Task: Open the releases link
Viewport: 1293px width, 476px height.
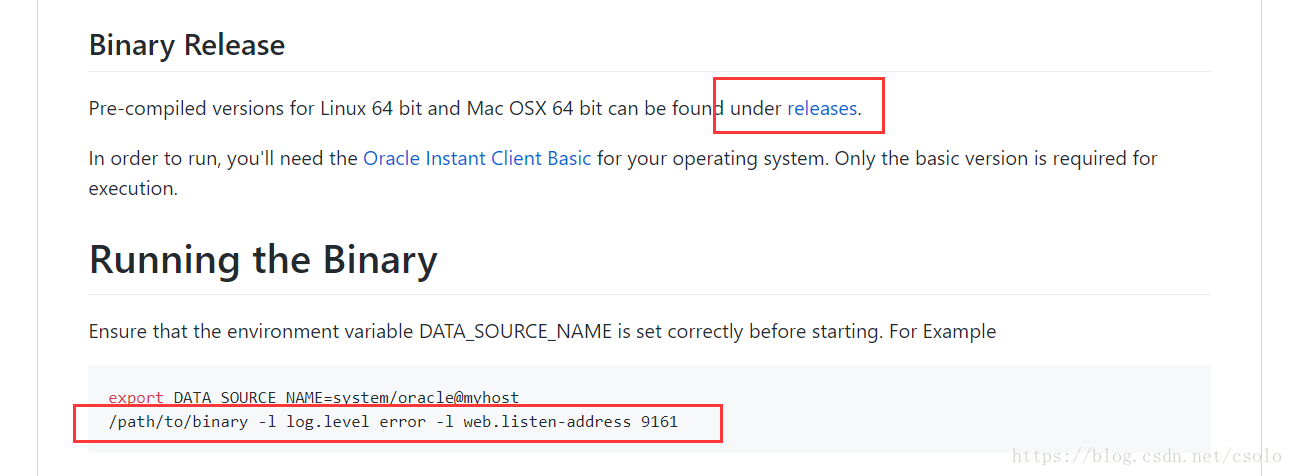Action: 822,108
